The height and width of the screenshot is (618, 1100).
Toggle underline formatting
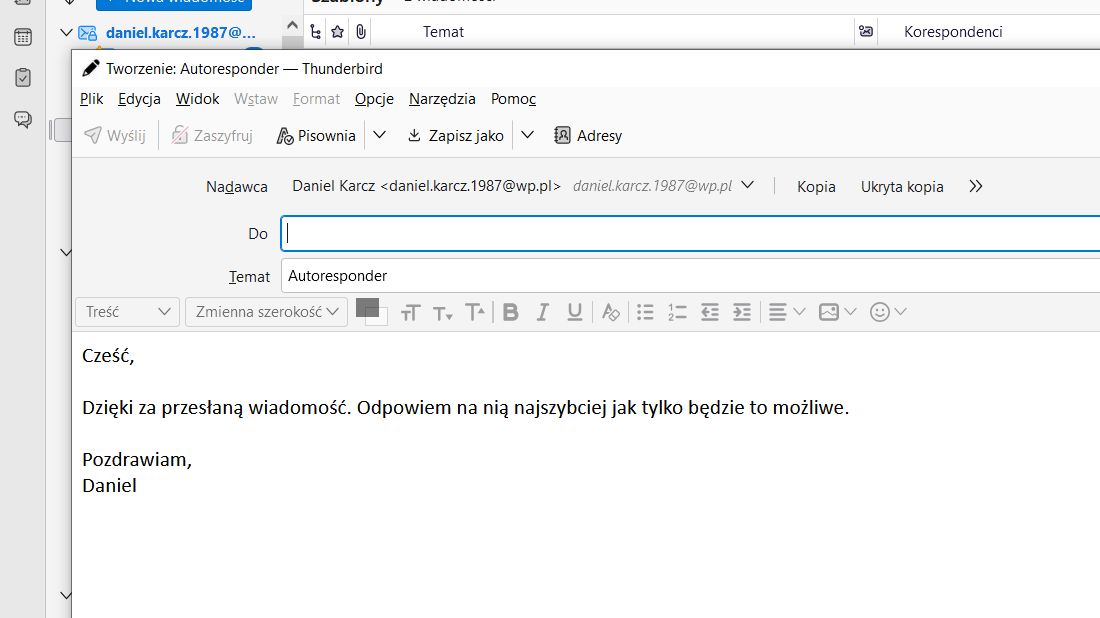(575, 312)
